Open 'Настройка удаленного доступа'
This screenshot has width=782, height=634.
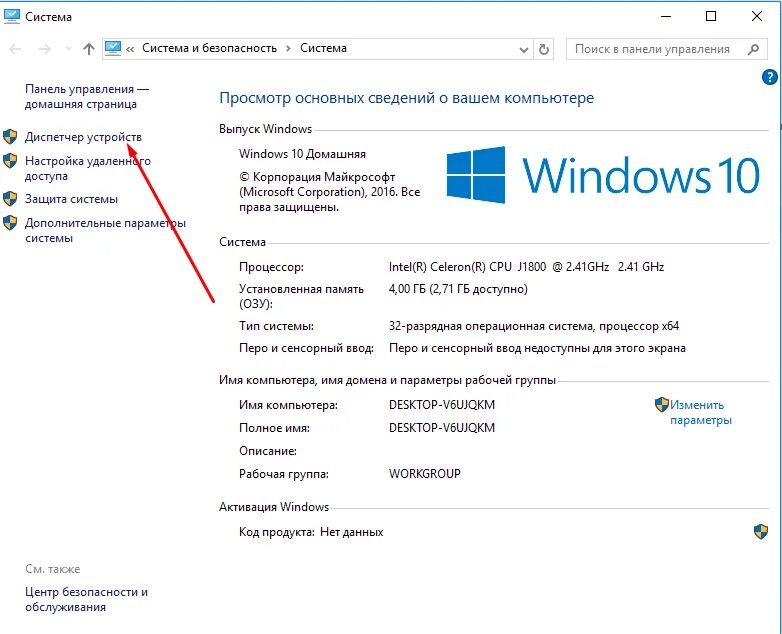point(88,169)
